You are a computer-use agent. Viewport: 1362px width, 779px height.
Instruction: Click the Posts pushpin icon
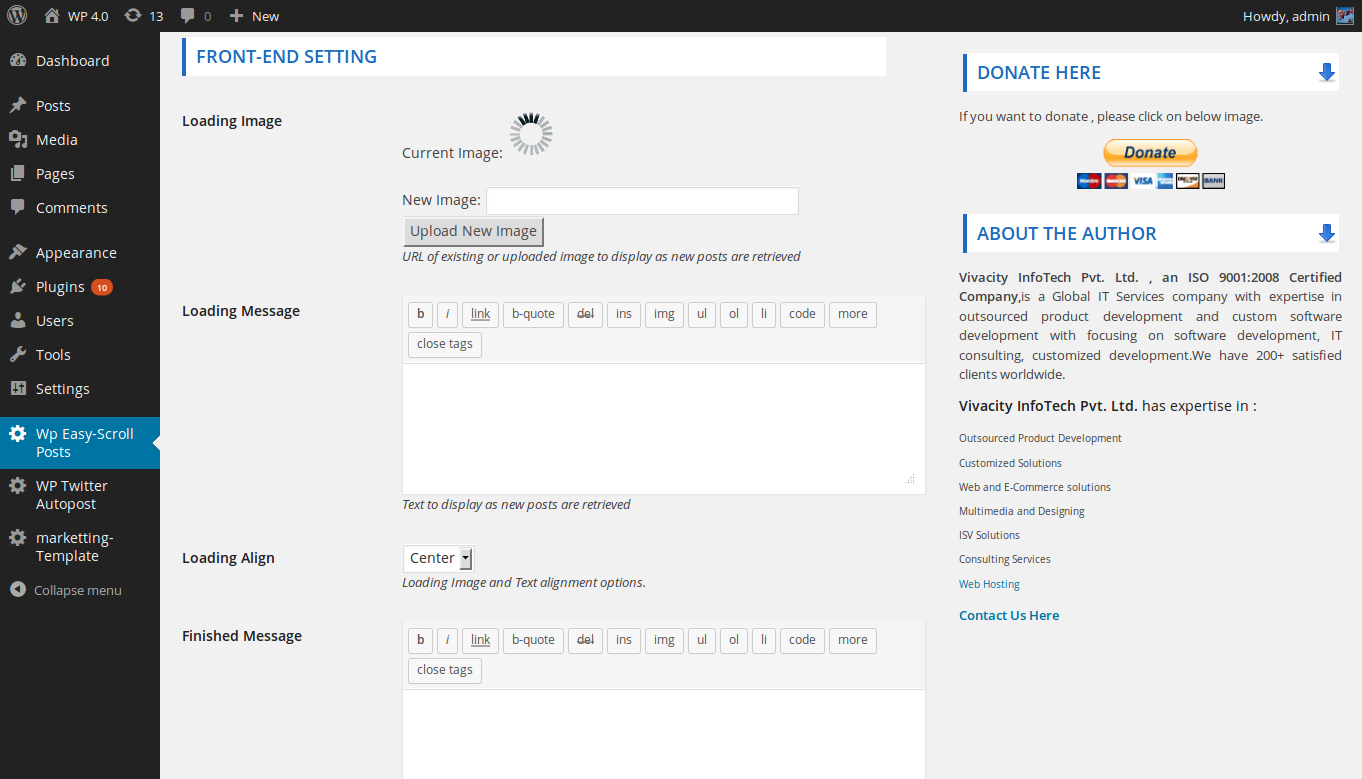coord(18,106)
